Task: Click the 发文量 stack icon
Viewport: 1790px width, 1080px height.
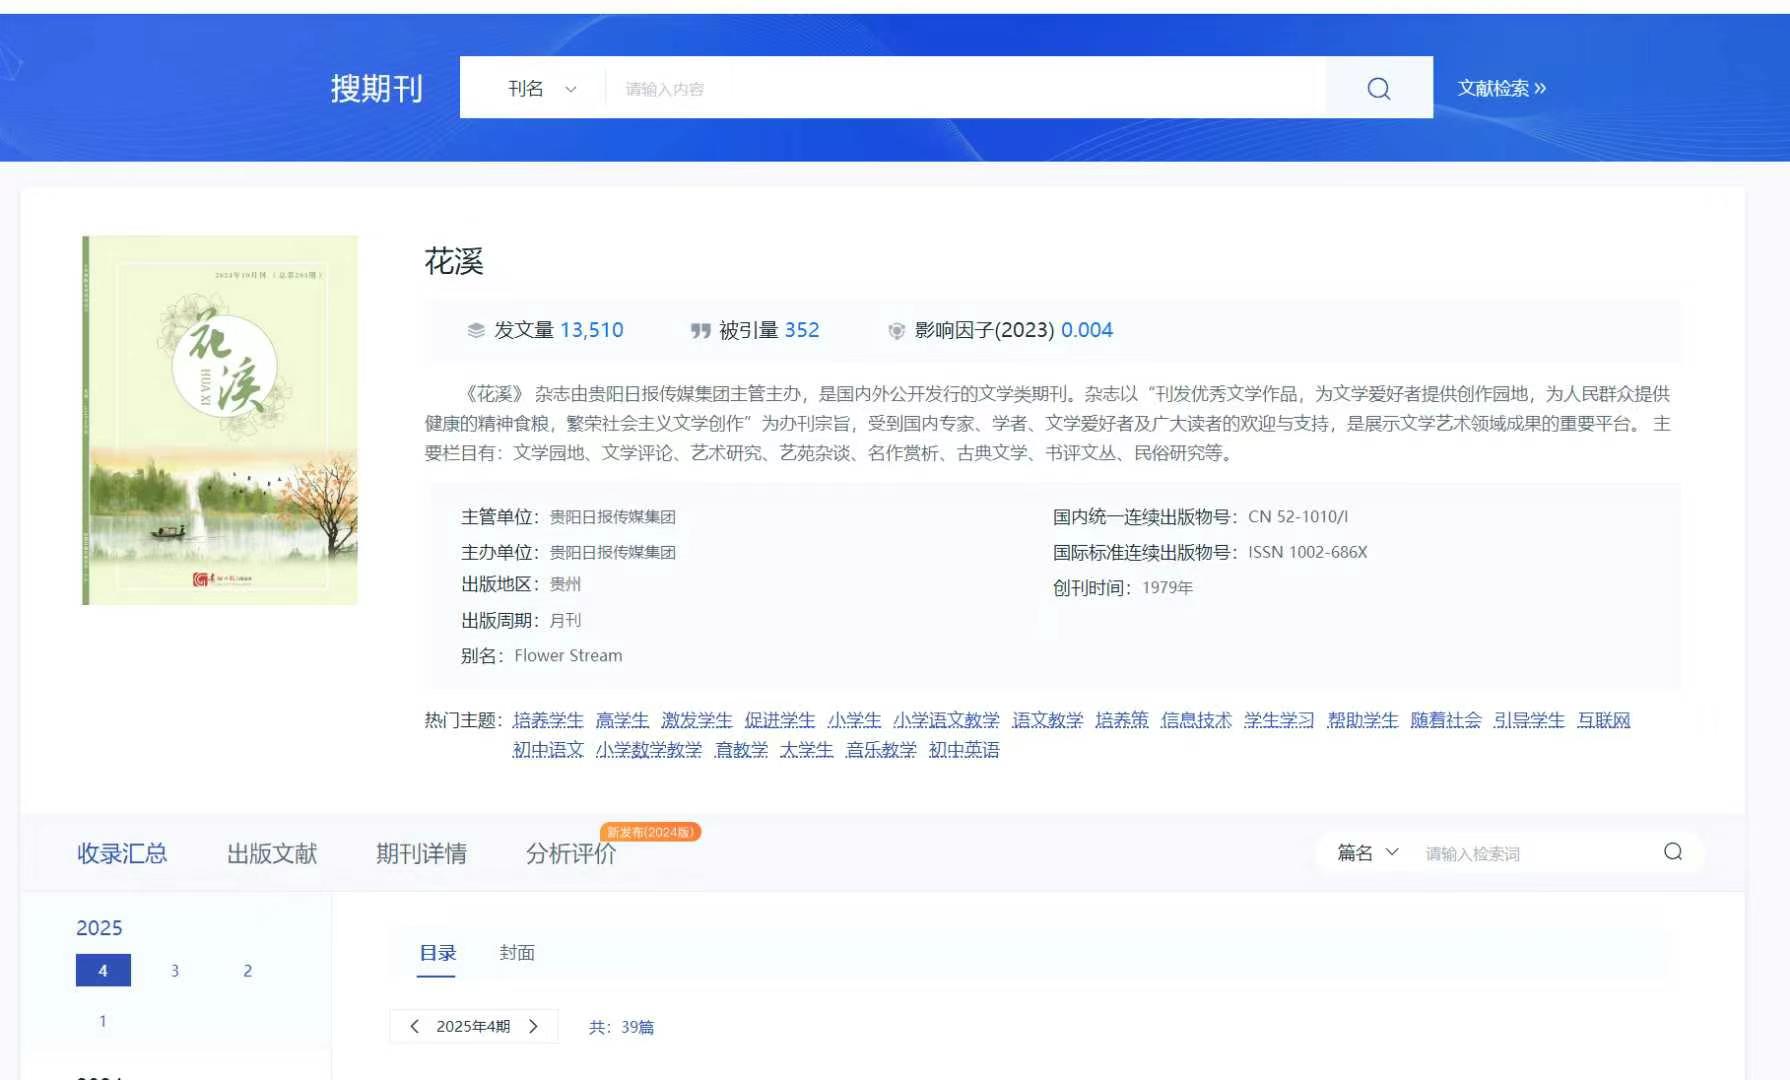Action: coord(476,330)
